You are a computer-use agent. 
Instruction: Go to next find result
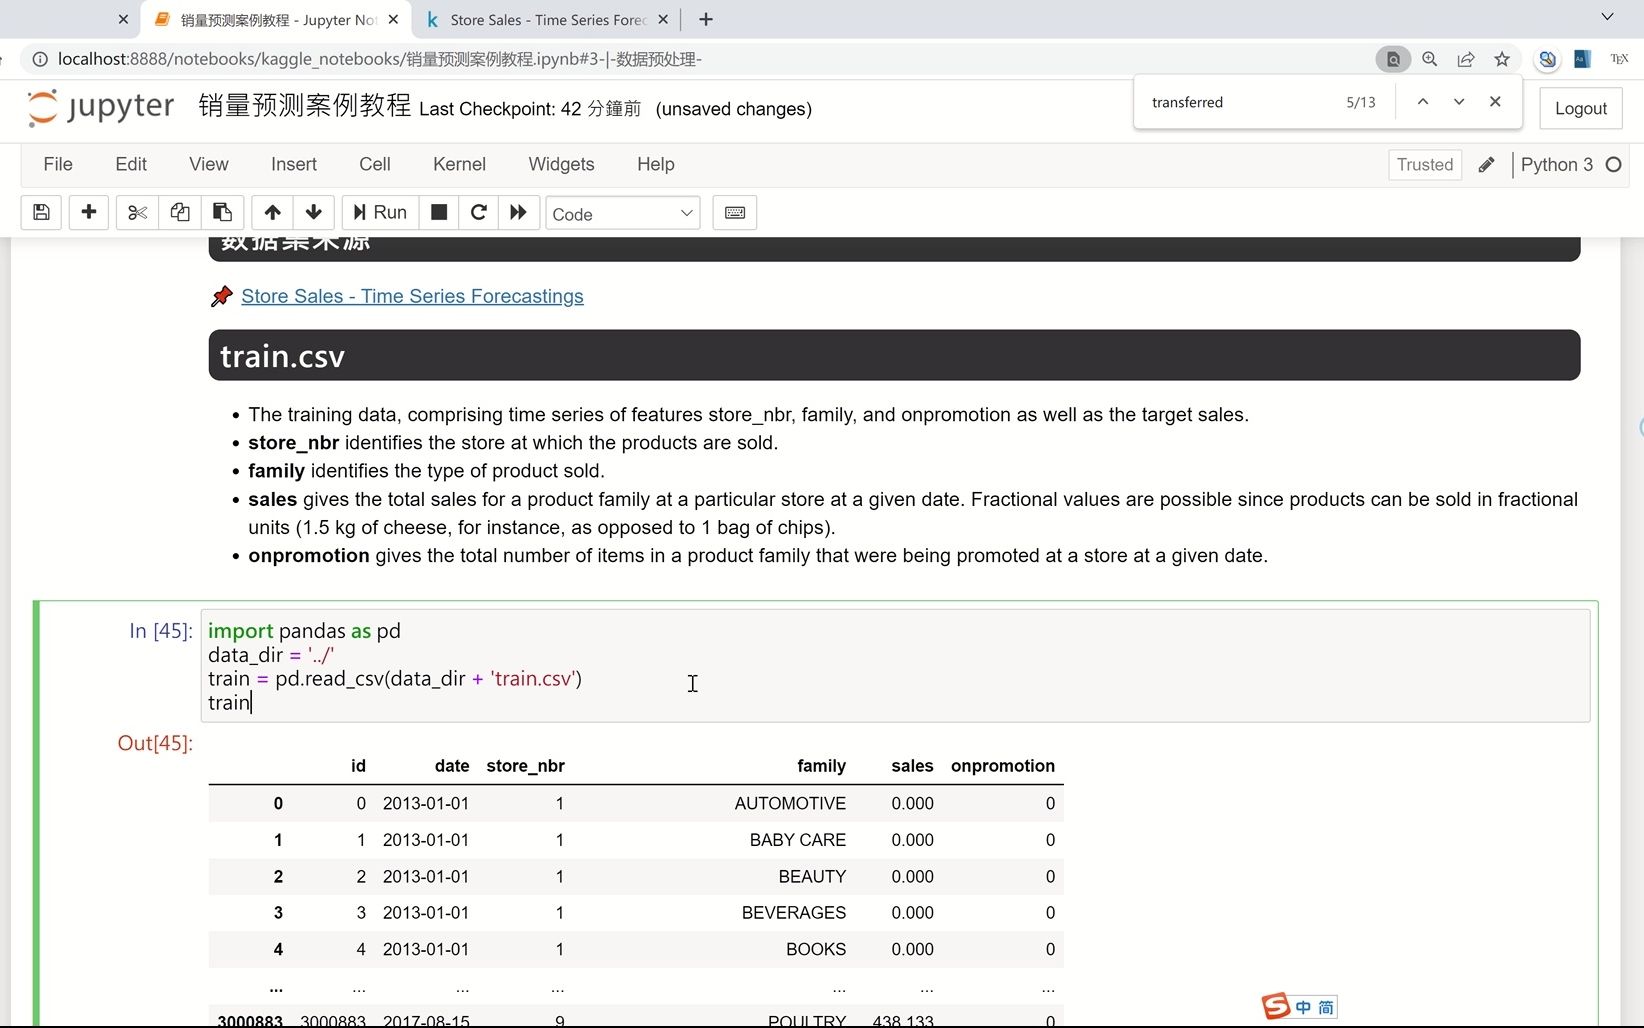point(1459,102)
